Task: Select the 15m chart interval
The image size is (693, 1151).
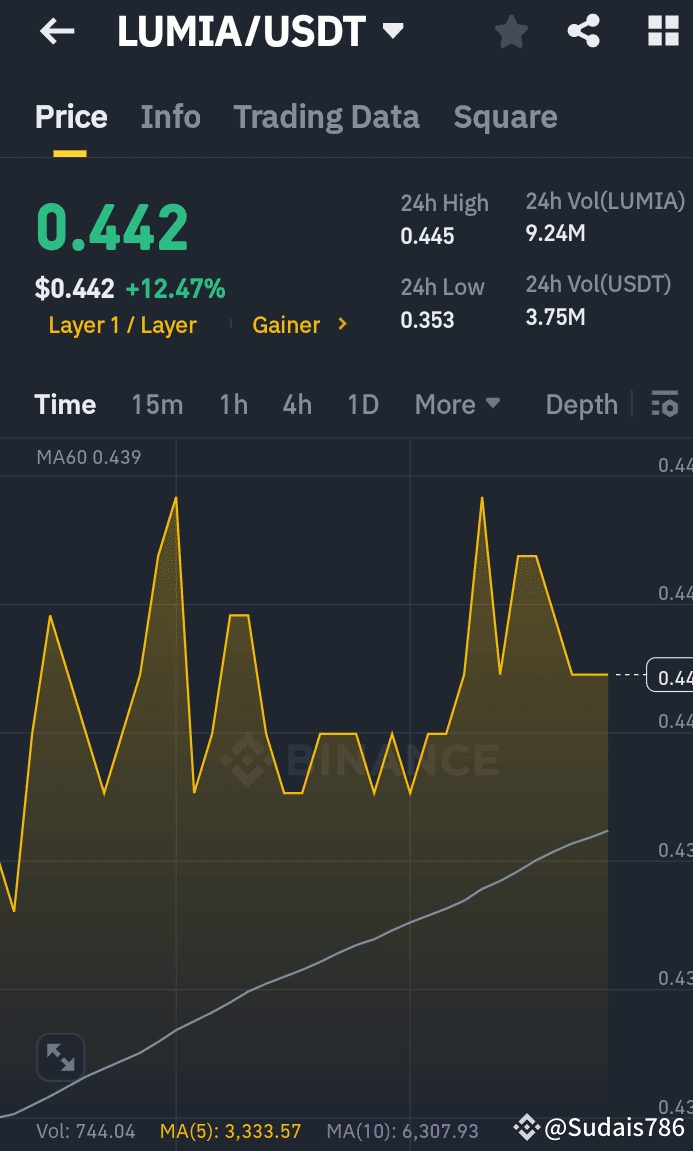Action: point(157,404)
